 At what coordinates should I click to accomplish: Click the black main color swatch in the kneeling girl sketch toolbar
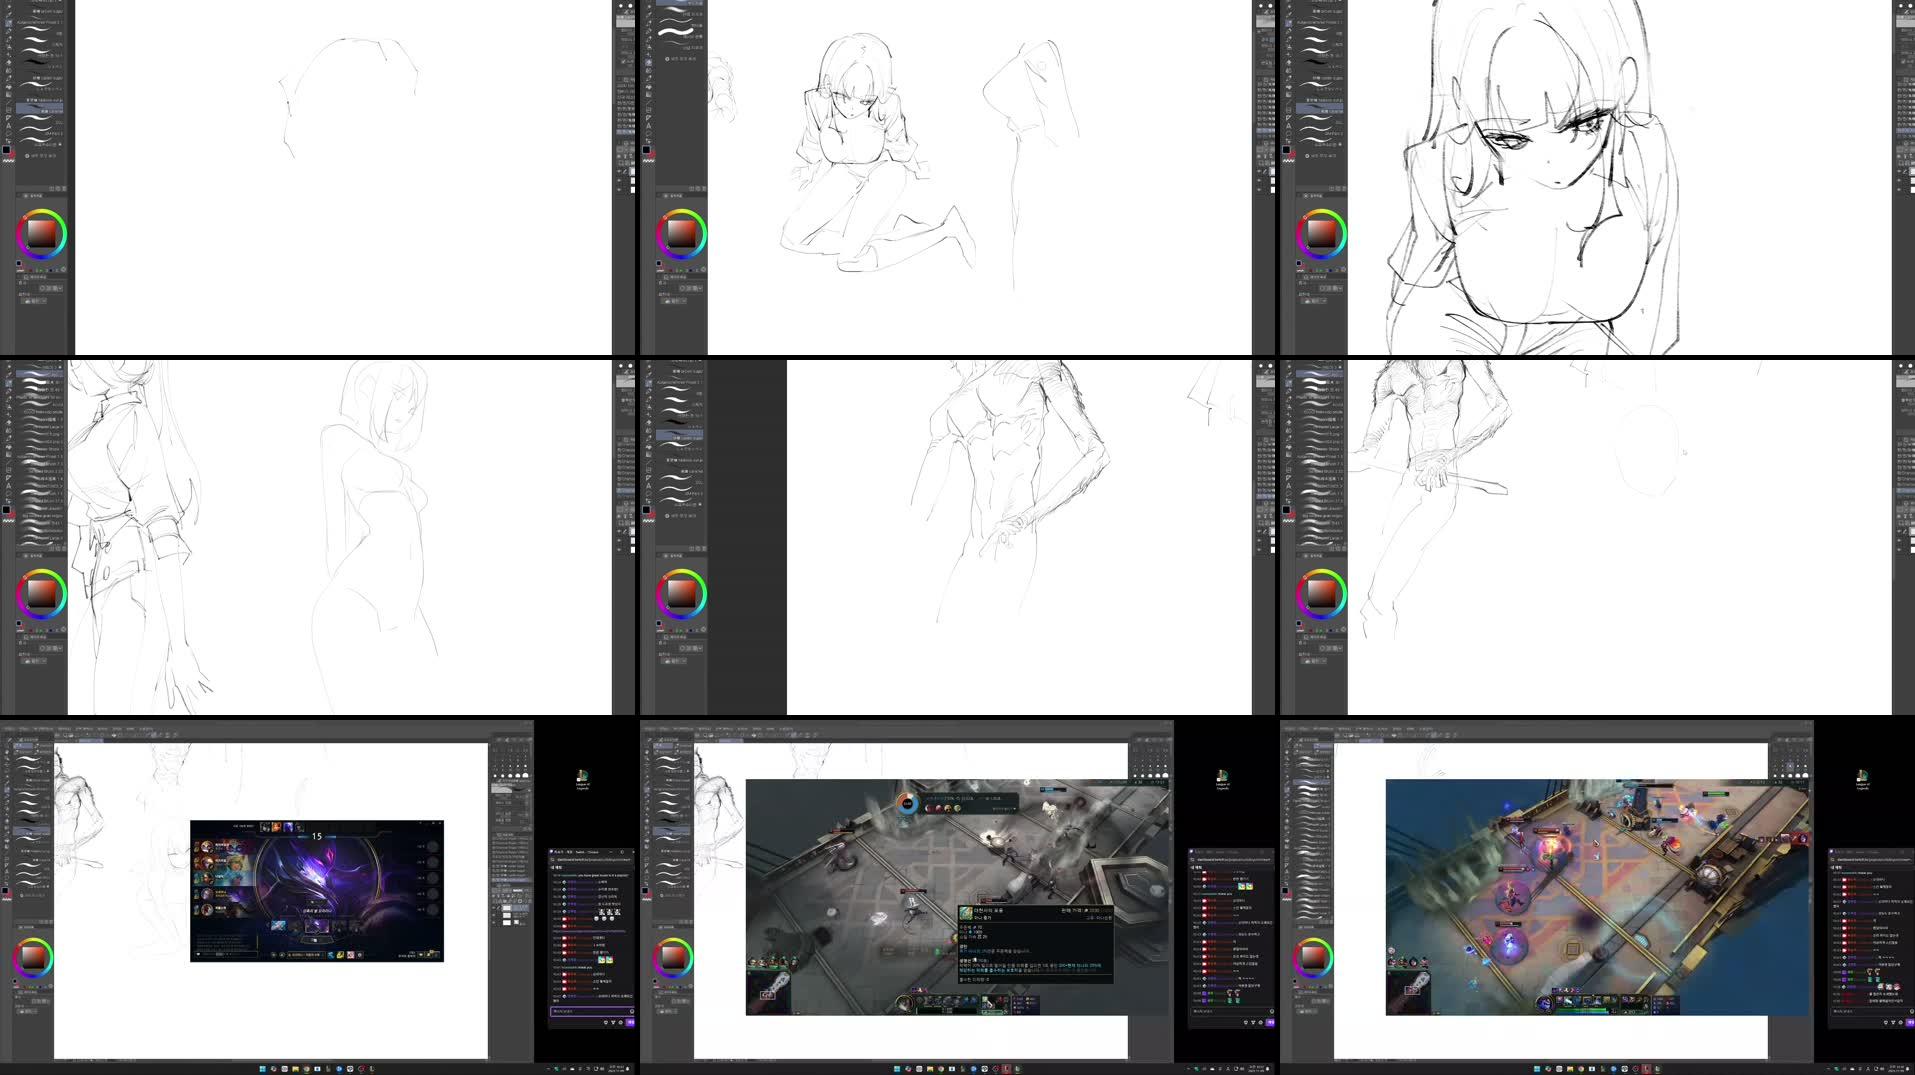(646, 149)
